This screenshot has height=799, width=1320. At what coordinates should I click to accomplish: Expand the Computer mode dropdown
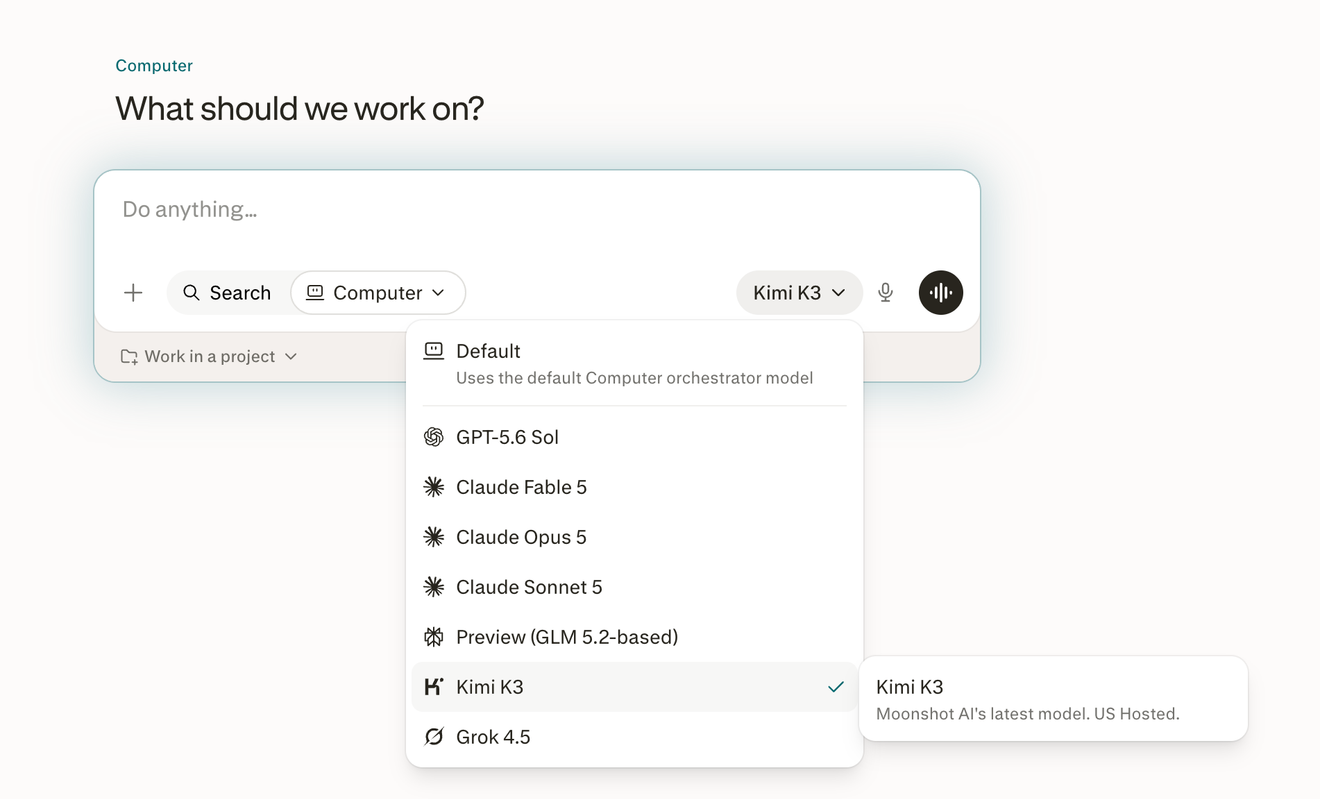pyautogui.click(x=378, y=293)
